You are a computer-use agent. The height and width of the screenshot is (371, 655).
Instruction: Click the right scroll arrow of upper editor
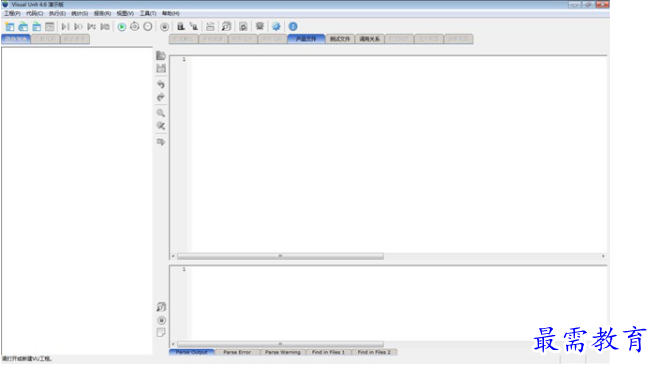(603, 256)
